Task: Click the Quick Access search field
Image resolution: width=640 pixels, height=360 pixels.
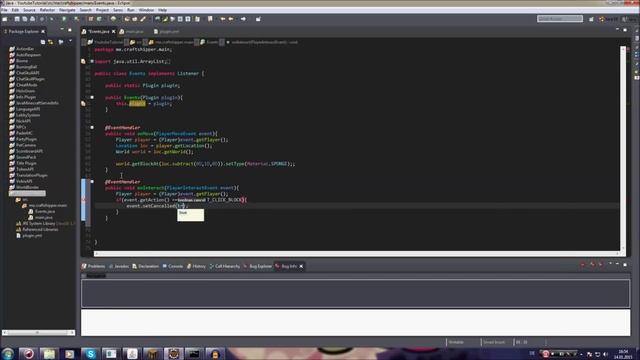Action: coord(560,19)
